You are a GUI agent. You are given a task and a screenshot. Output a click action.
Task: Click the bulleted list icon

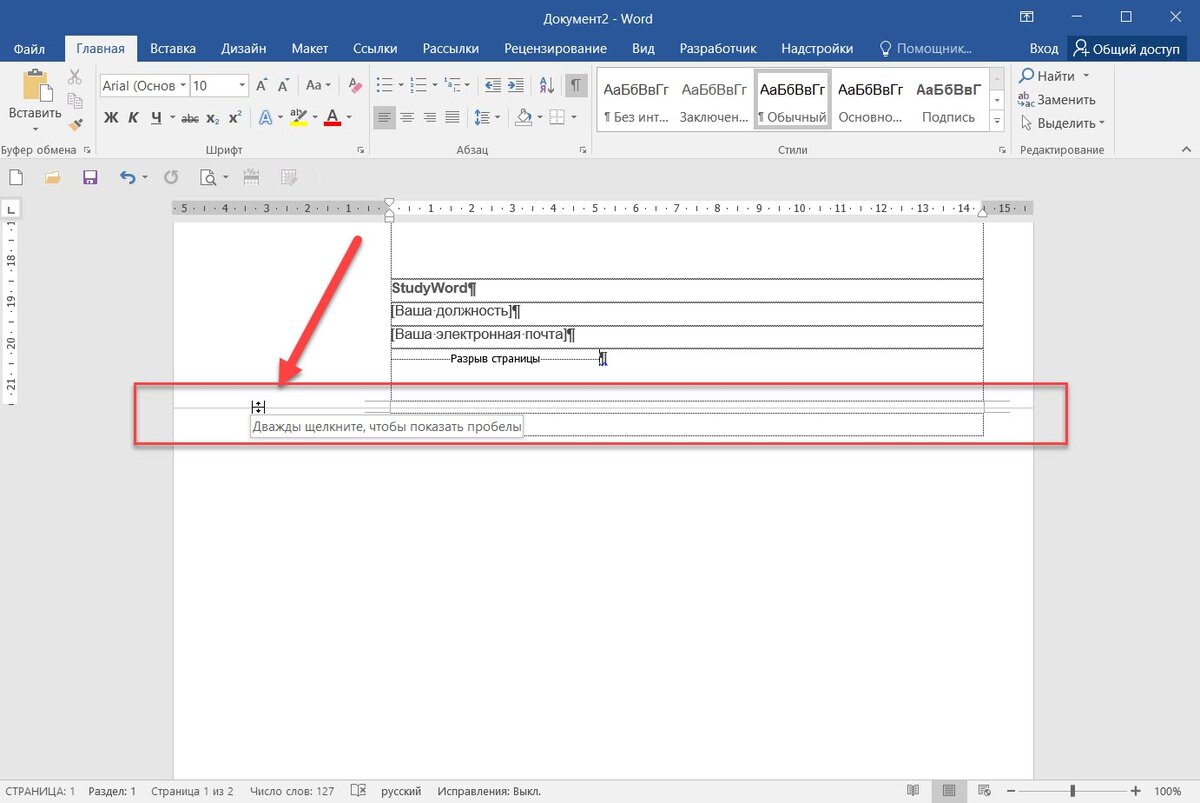click(x=384, y=86)
